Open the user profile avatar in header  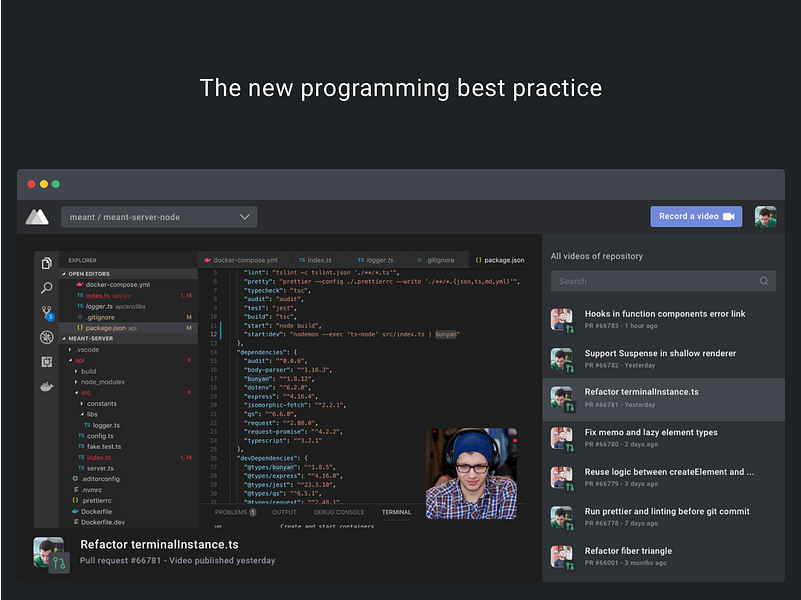765,217
